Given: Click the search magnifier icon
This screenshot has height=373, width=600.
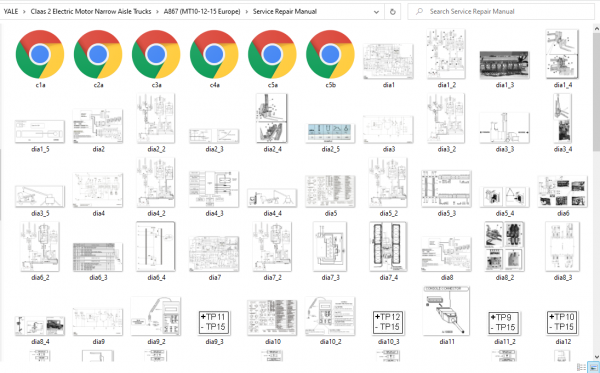Looking at the screenshot, I should [419, 11].
